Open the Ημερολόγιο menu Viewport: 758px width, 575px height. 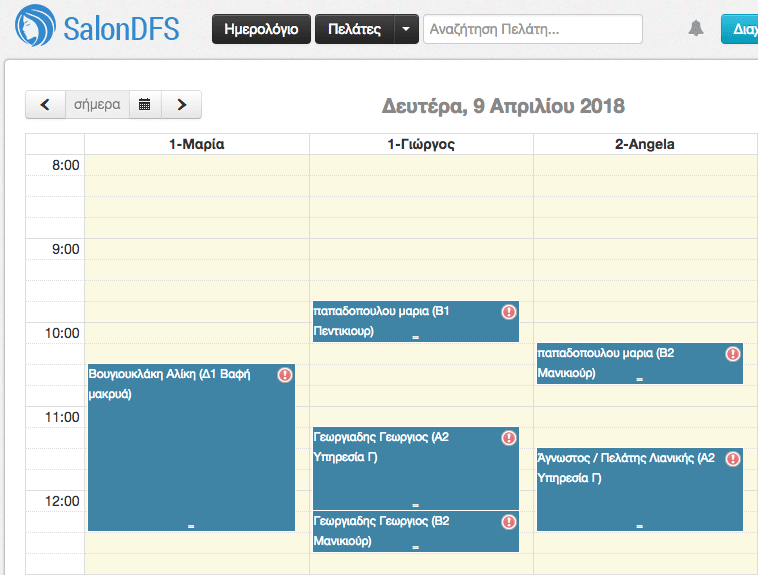pyautogui.click(x=260, y=29)
